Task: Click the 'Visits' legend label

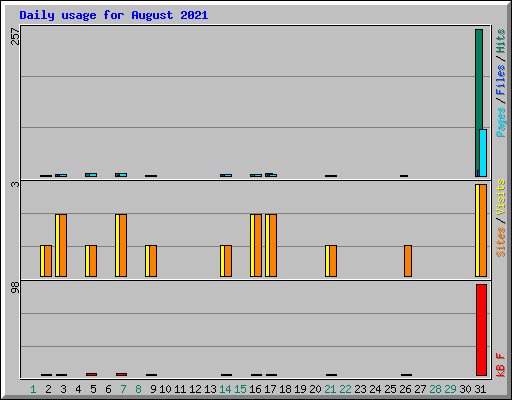Action: [x=501, y=198]
